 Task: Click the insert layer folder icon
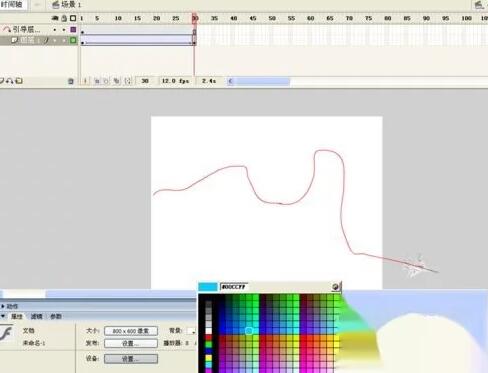pos(19,81)
